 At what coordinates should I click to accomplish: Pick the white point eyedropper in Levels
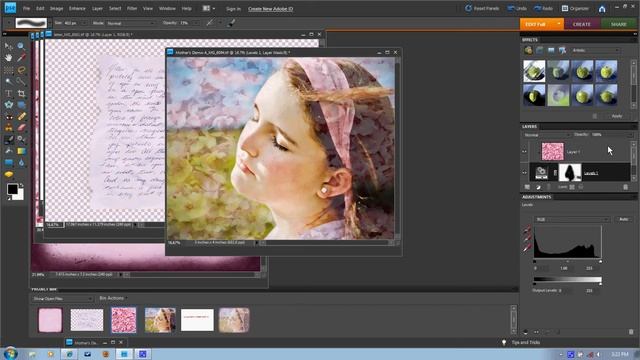click(x=527, y=247)
